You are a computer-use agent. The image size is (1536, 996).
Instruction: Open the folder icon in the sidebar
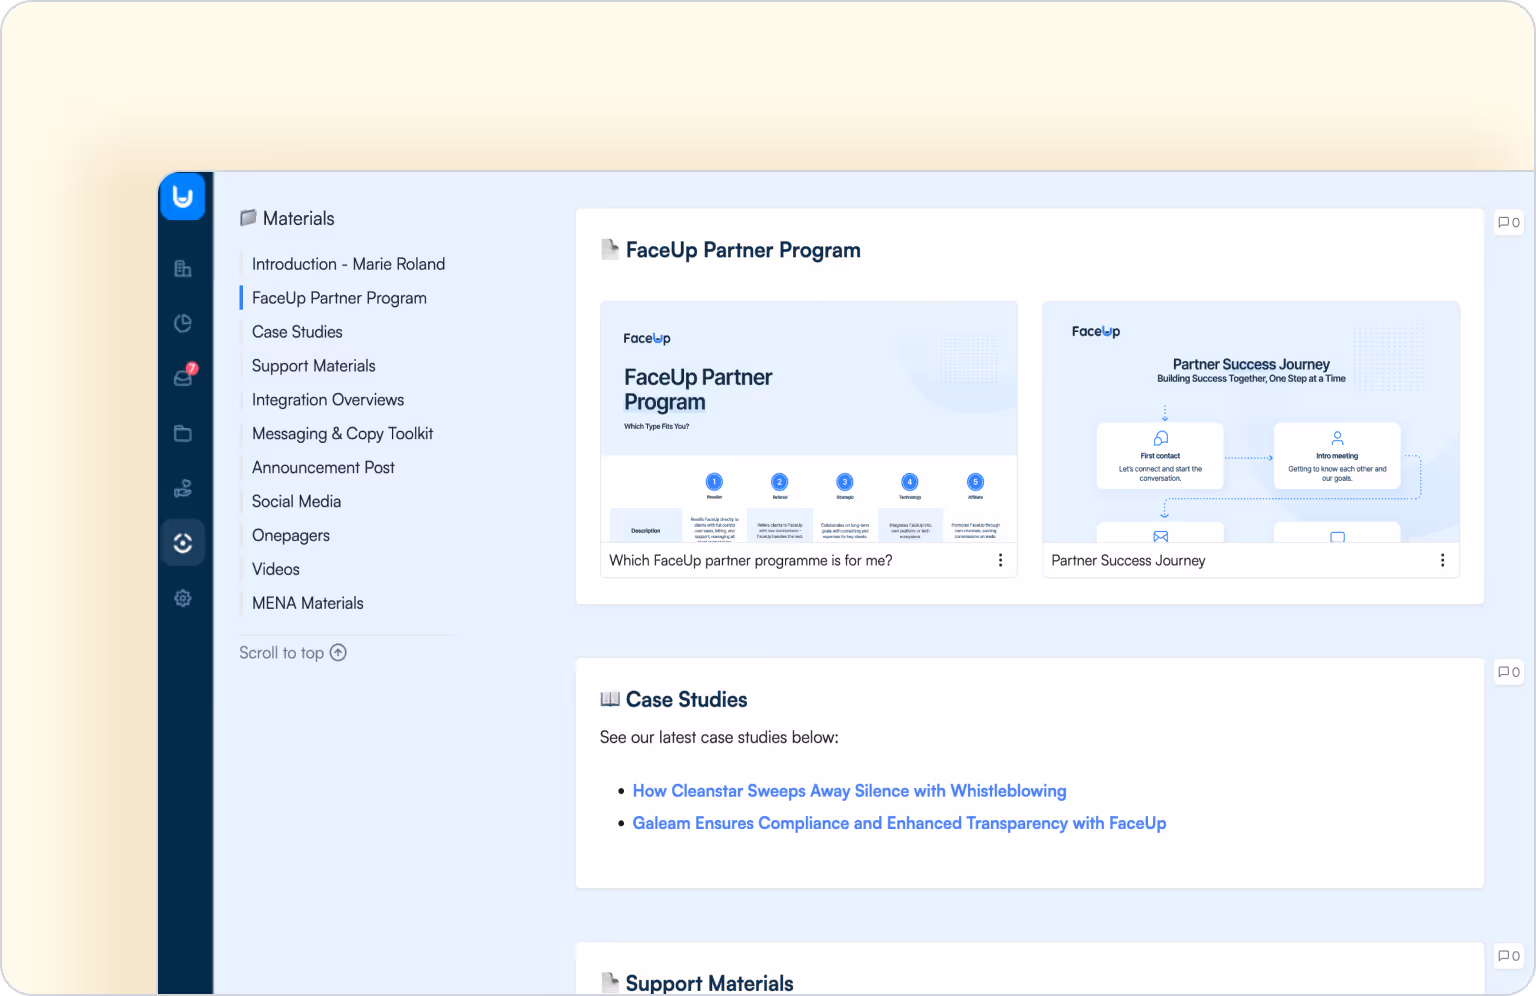tap(183, 433)
